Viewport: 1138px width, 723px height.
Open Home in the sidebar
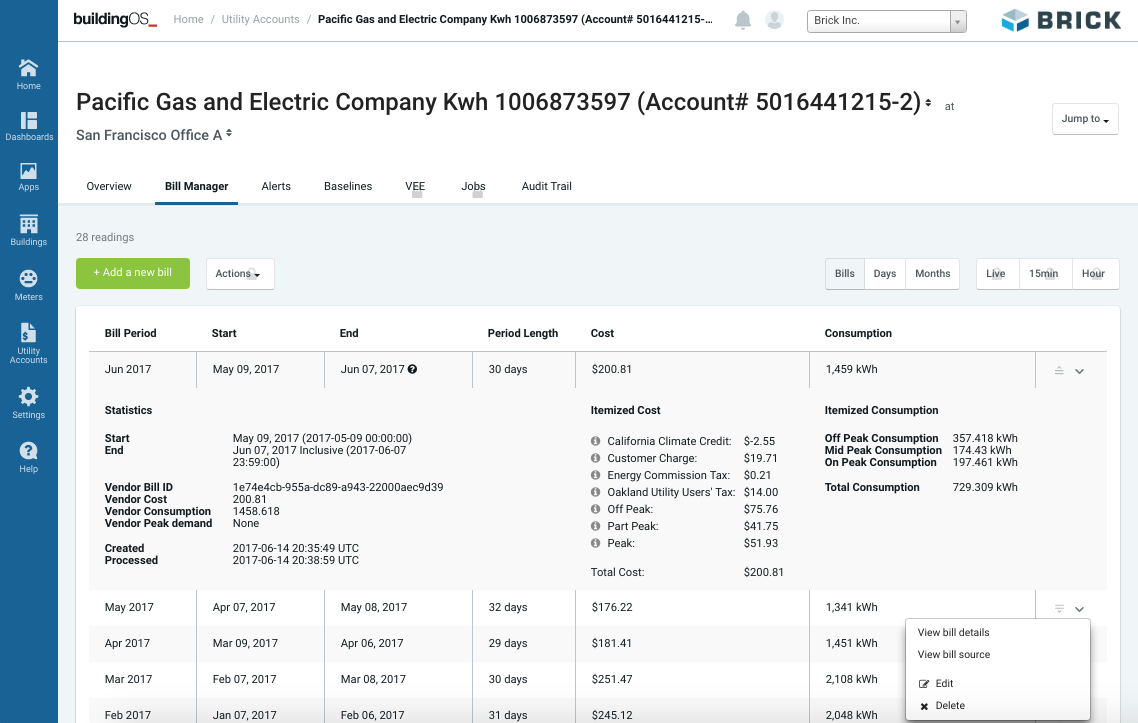(x=28, y=75)
